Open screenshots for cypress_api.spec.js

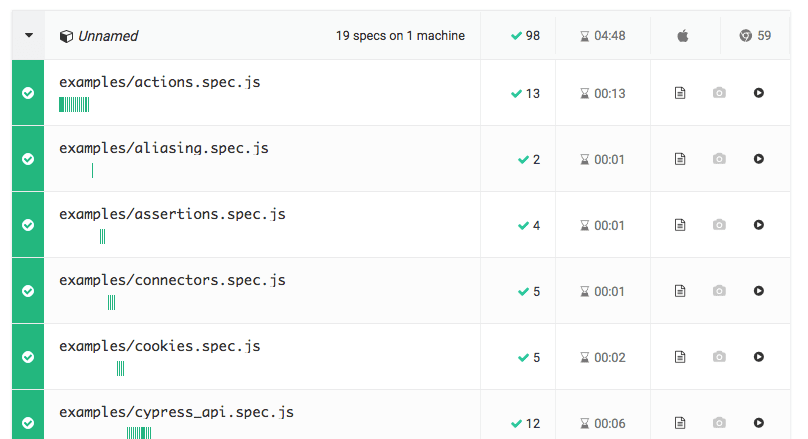pyautogui.click(x=719, y=423)
